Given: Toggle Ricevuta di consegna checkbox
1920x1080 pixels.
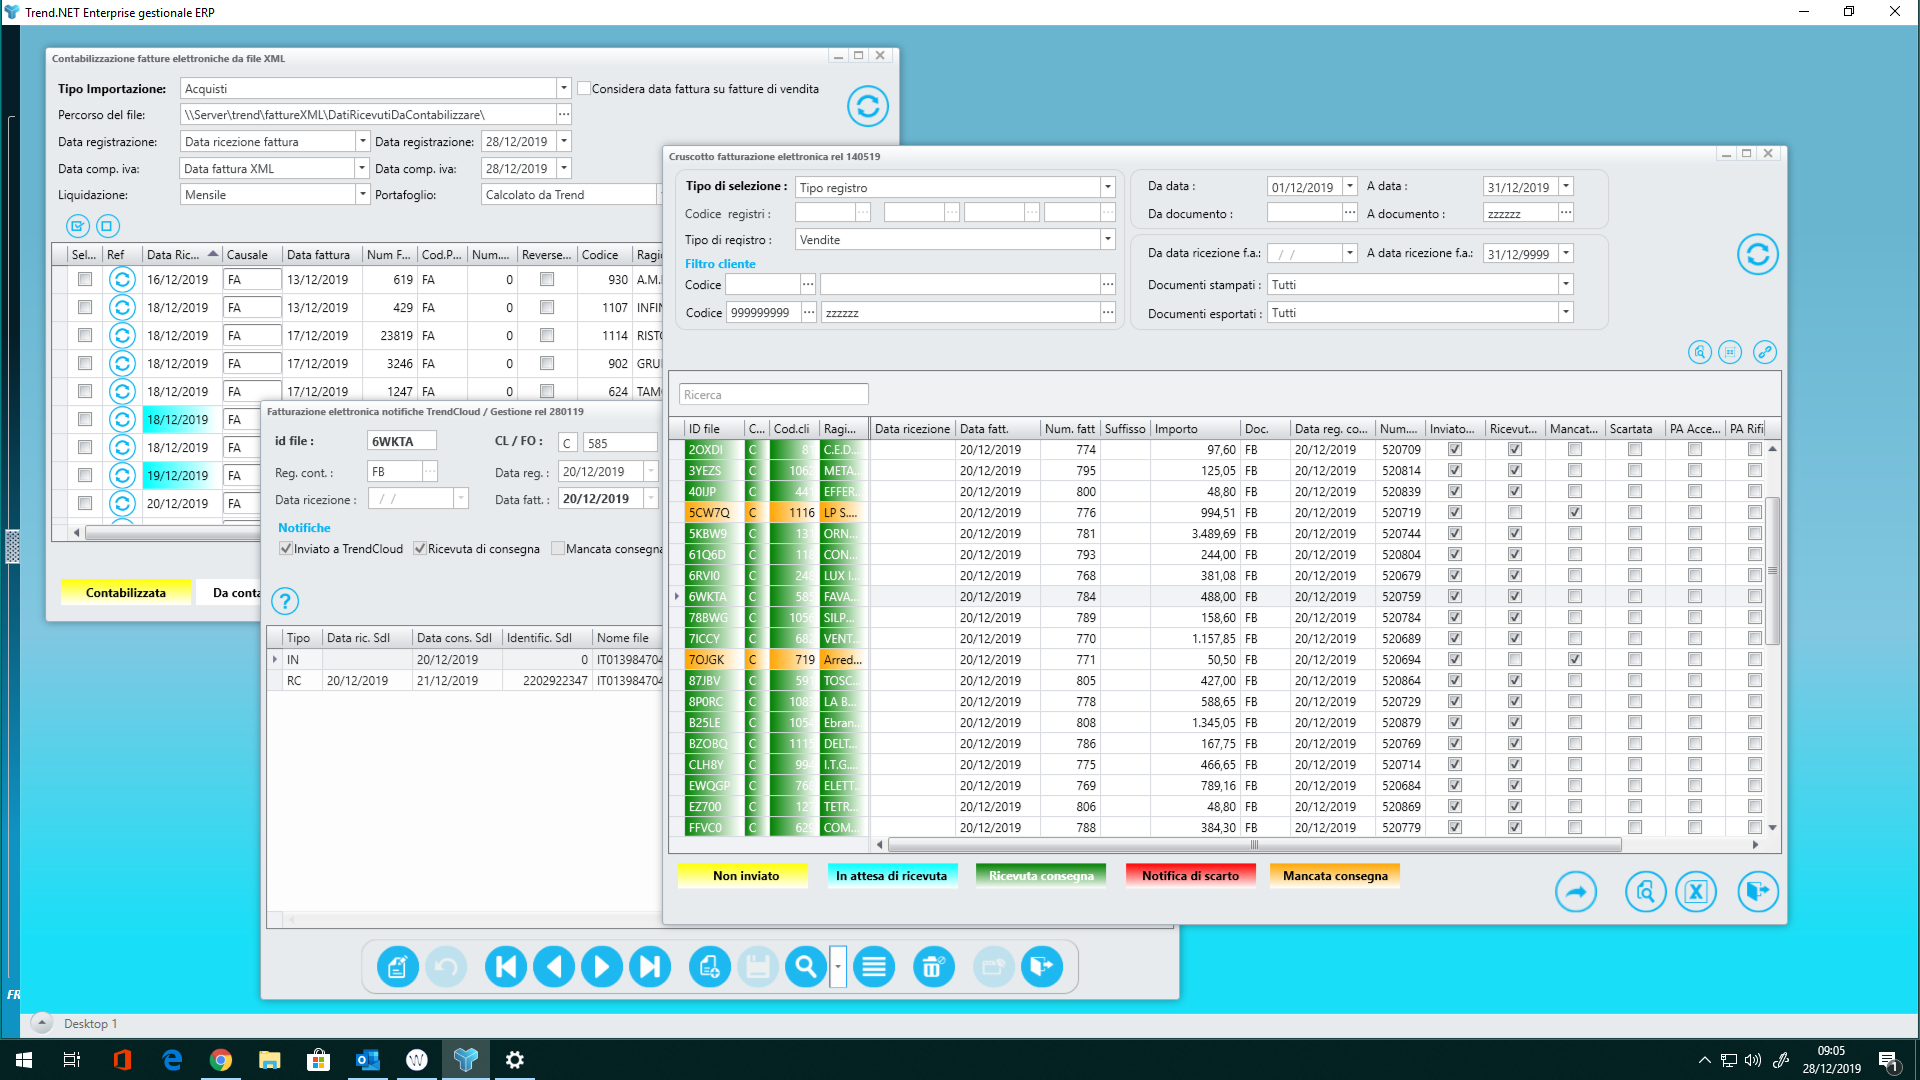Looking at the screenshot, I should coord(421,549).
